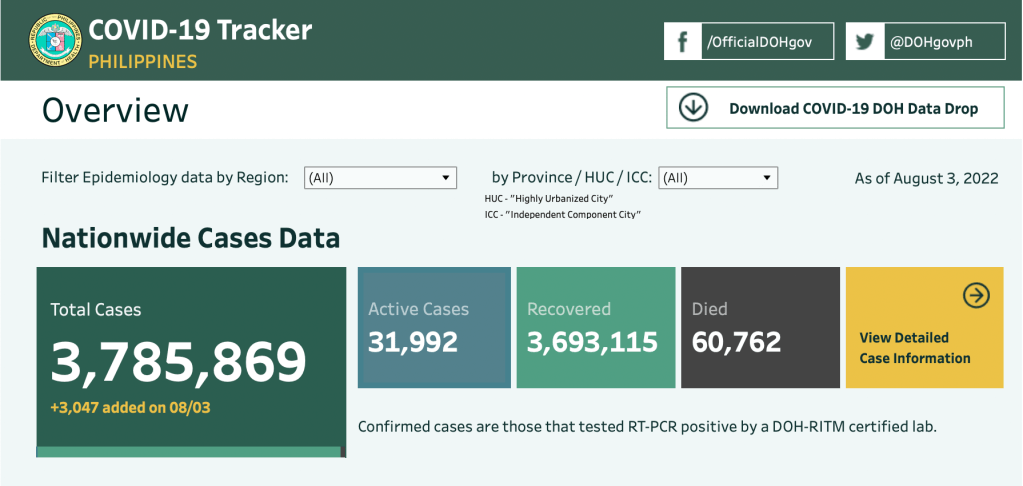
Task: Open the Facebook icon in the header
Action: pyautogui.click(x=683, y=42)
